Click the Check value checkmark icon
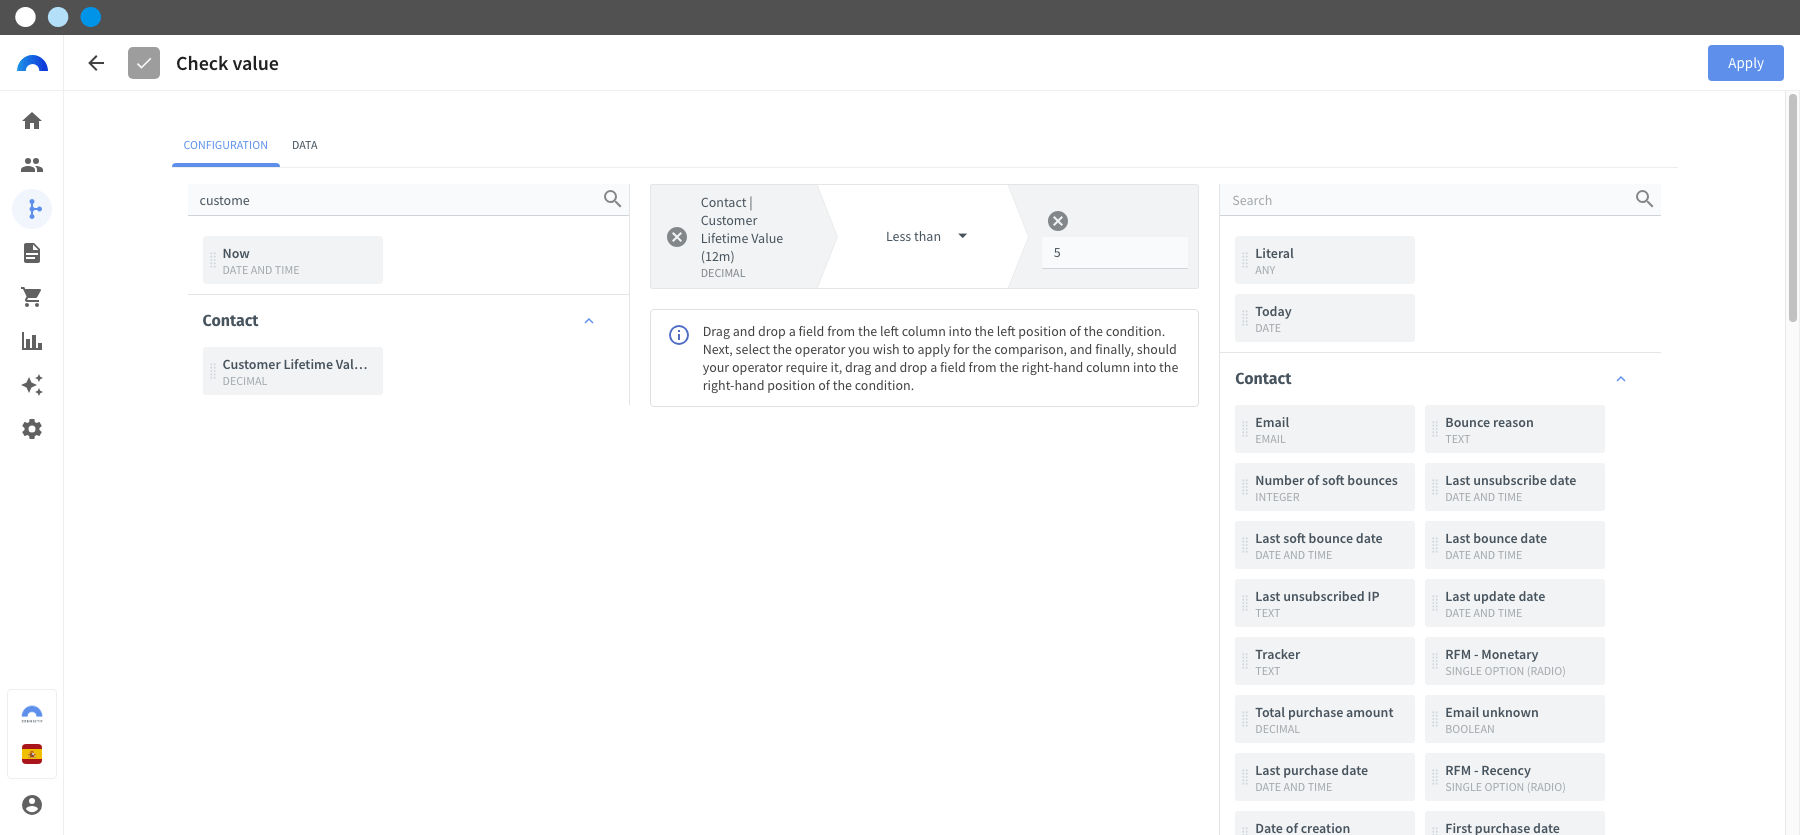This screenshot has height=835, width=1800. [144, 63]
